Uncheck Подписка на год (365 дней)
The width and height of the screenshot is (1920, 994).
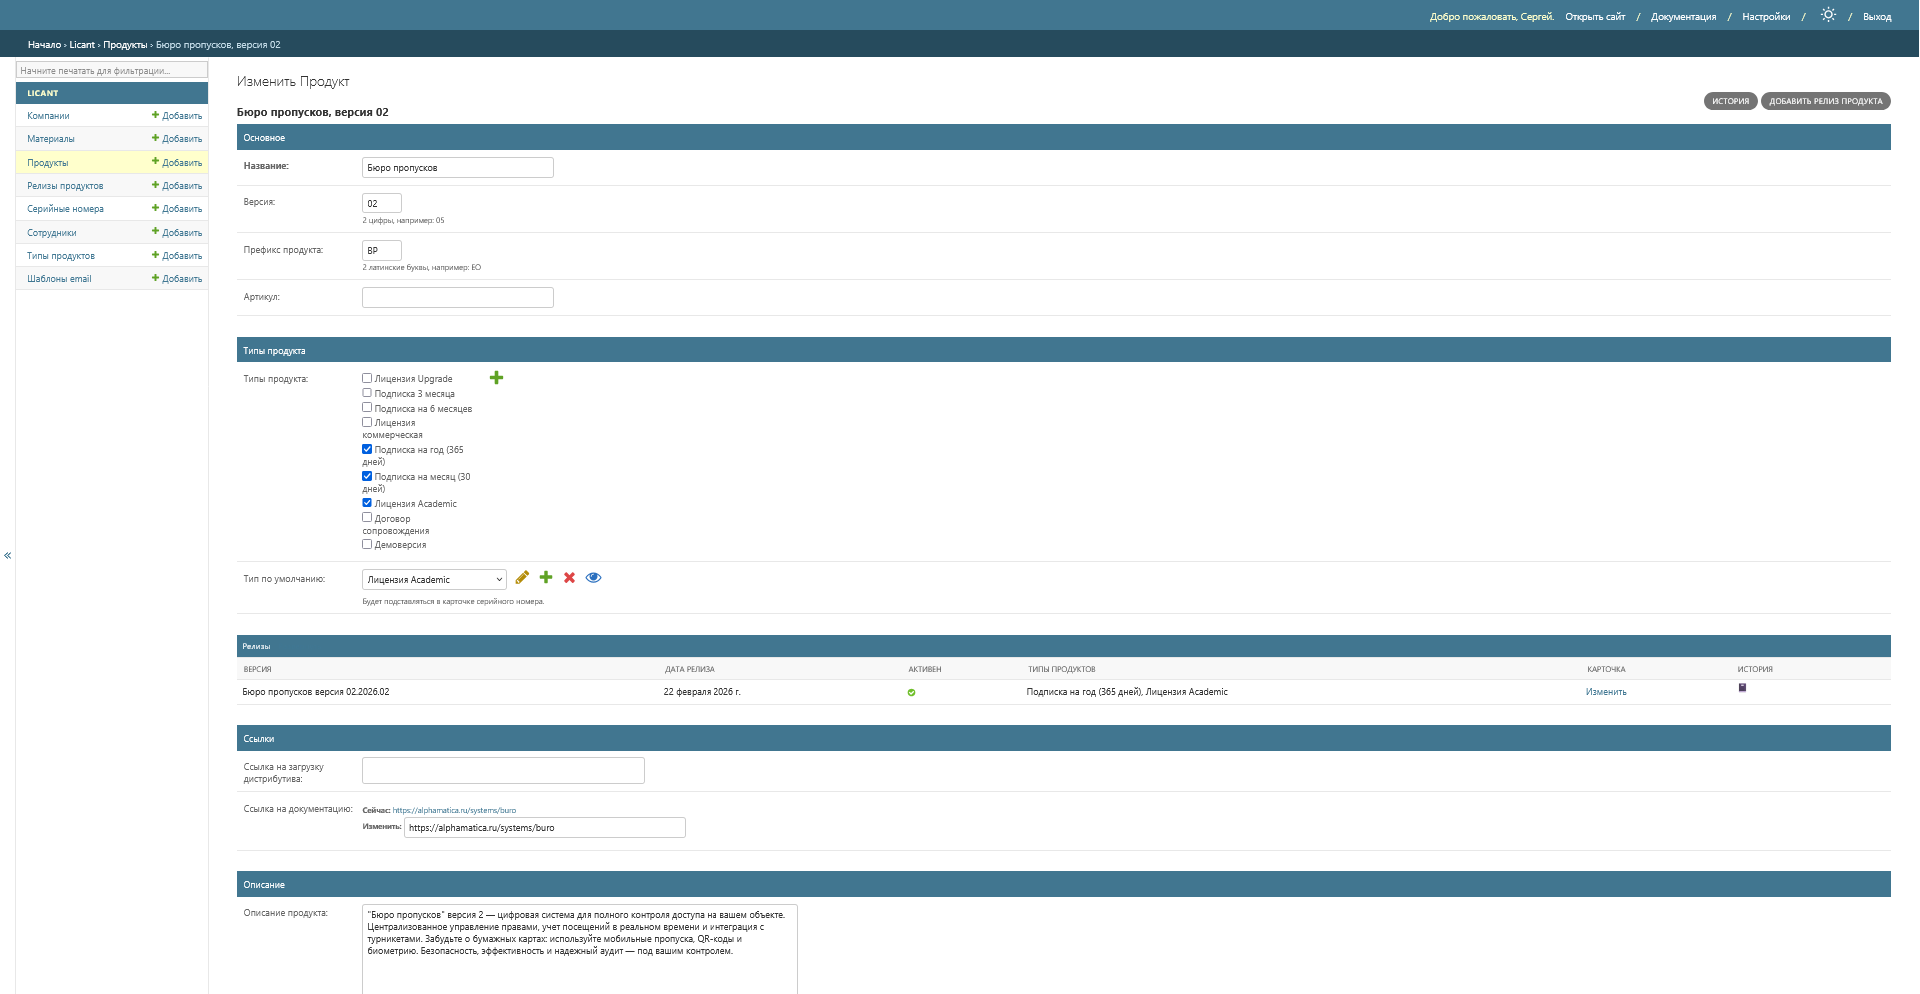point(367,449)
